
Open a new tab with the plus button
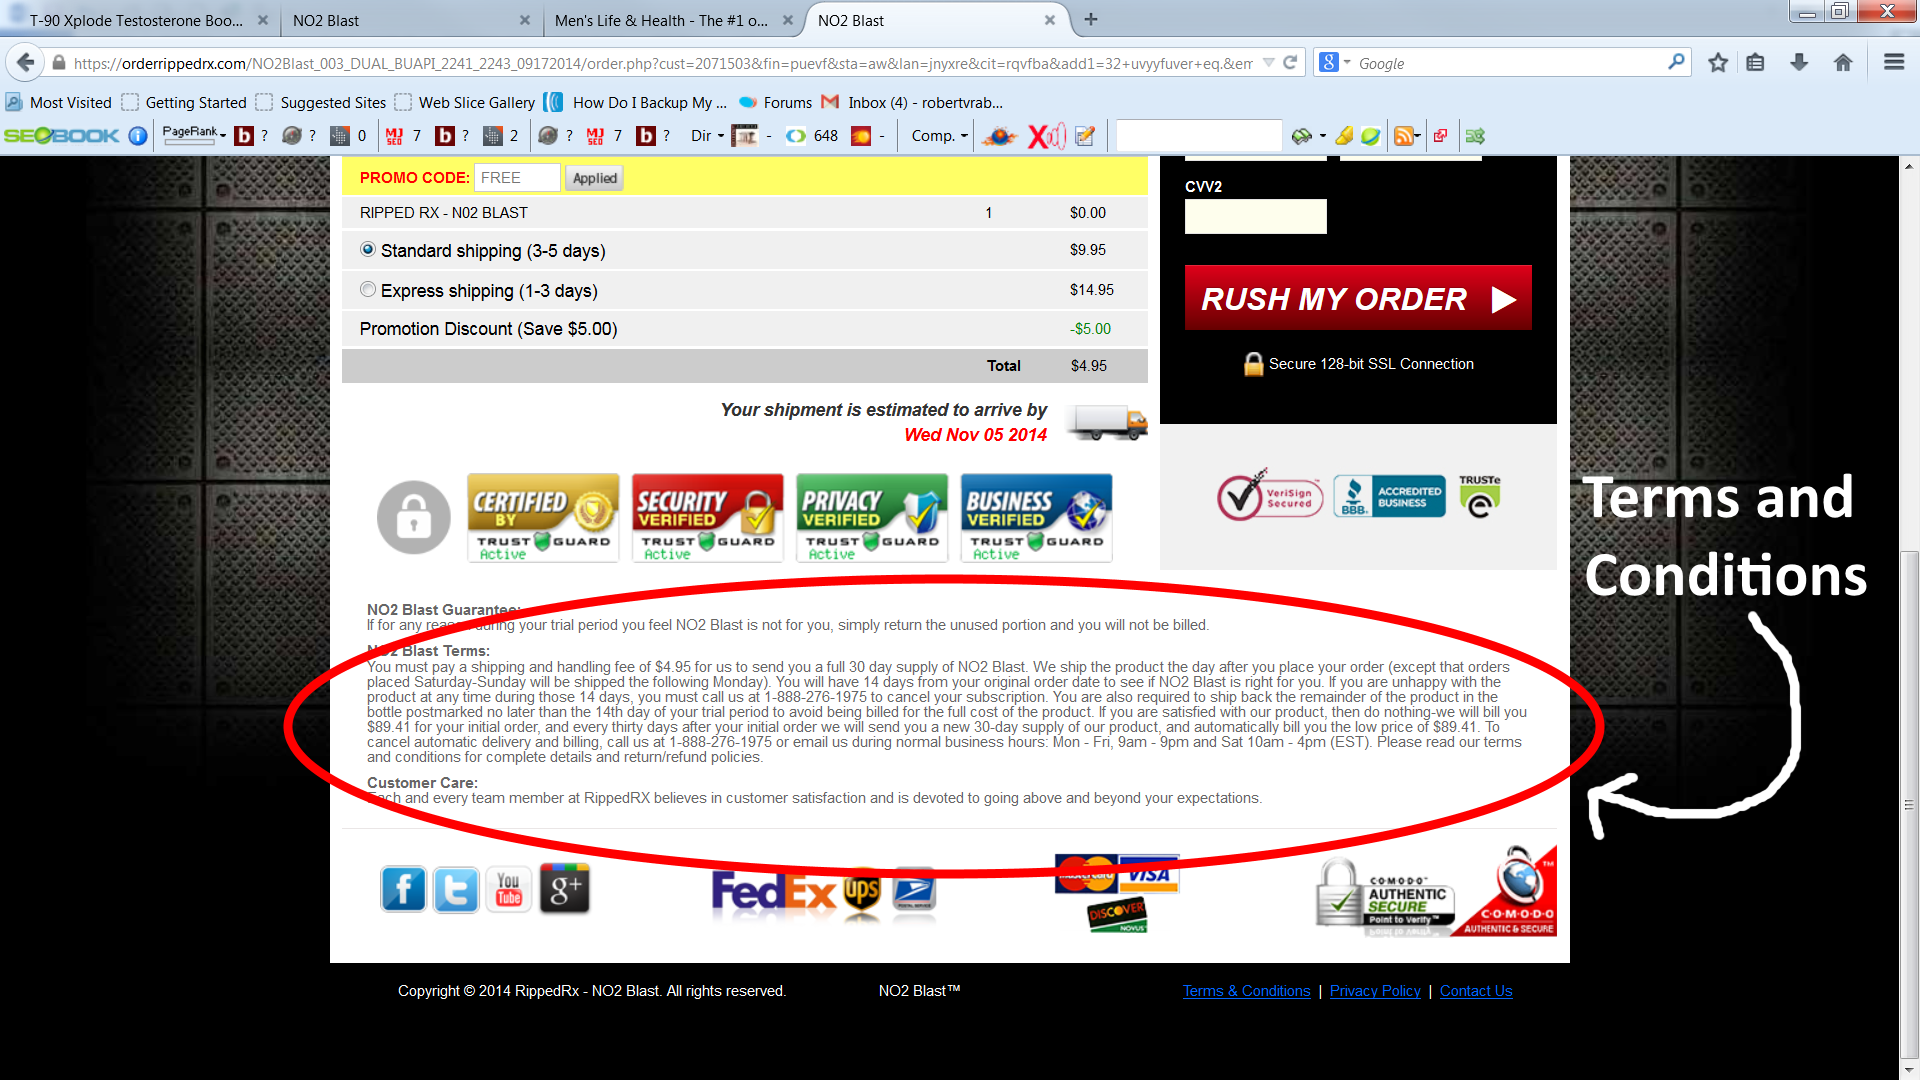[1091, 19]
